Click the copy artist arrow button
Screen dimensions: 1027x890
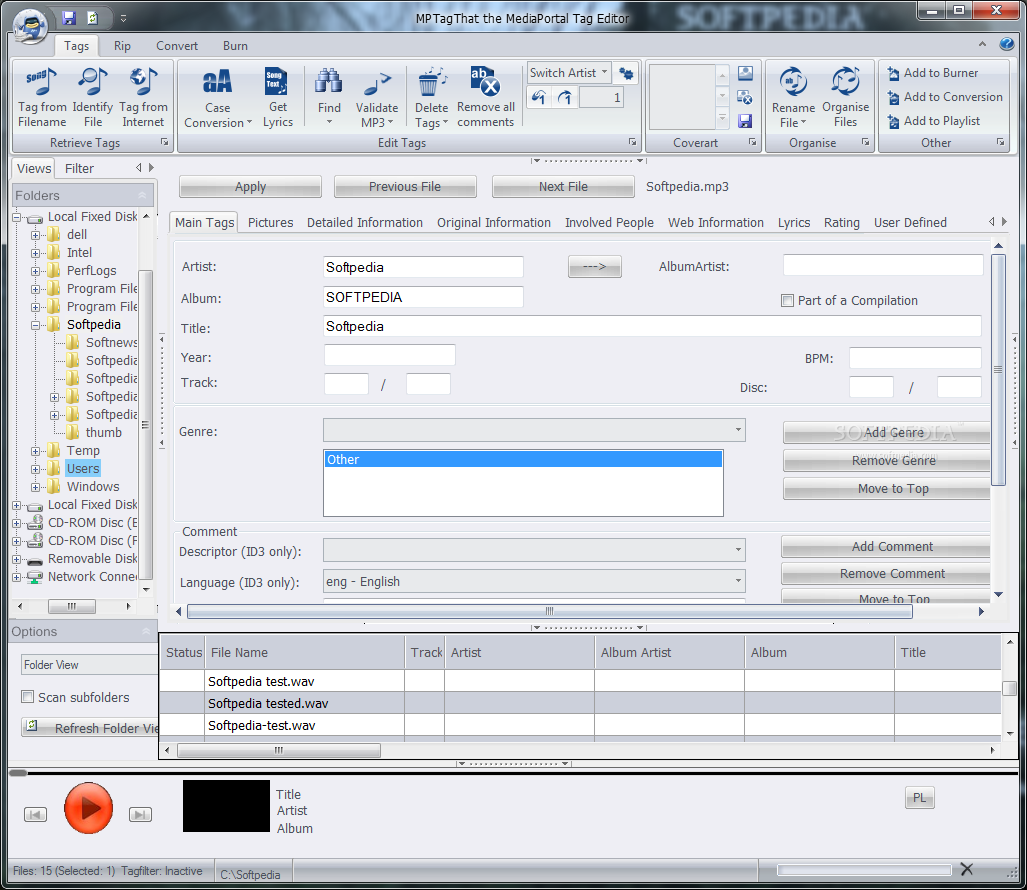[595, 267]
